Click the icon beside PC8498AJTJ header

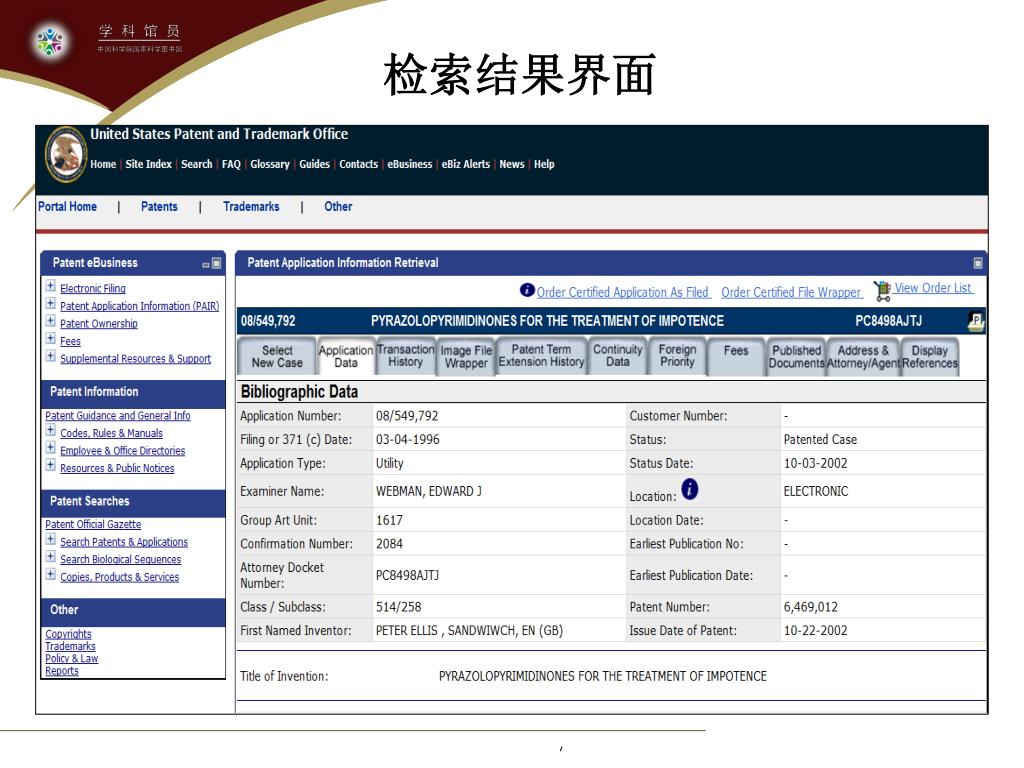point(976,321)
